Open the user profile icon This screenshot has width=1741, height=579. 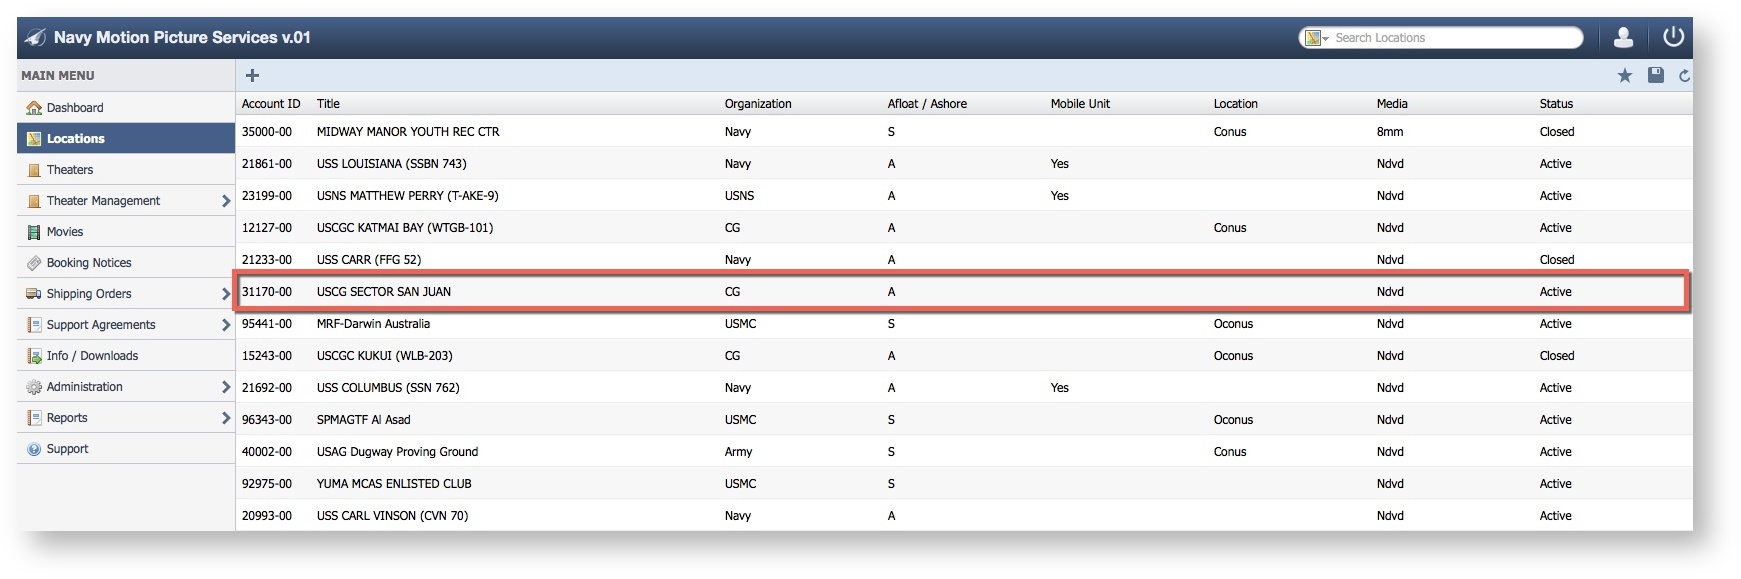pyautogui.click(x=1623, y=38)
